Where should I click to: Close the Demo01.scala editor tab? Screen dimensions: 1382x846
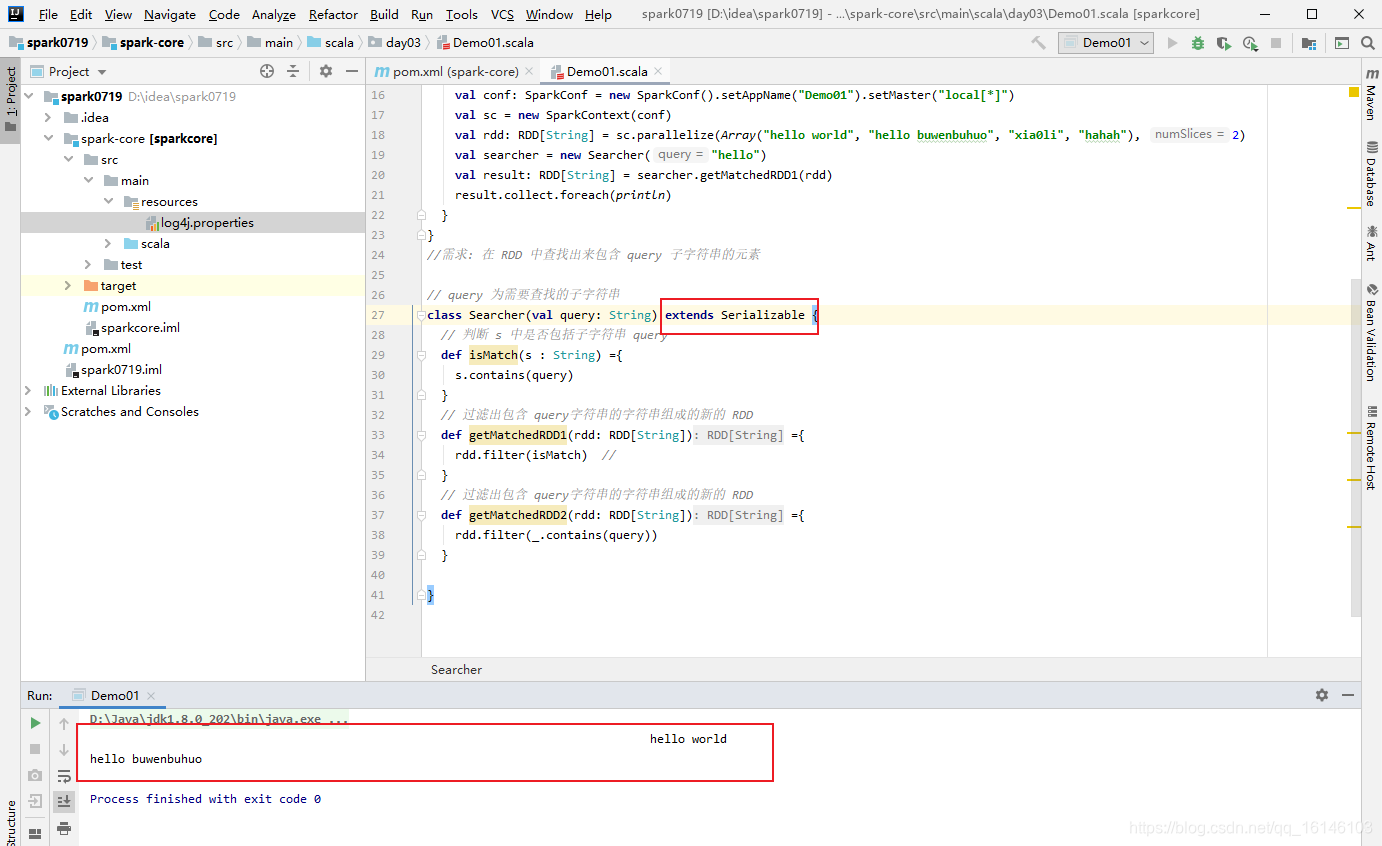[x=659, y=72]
